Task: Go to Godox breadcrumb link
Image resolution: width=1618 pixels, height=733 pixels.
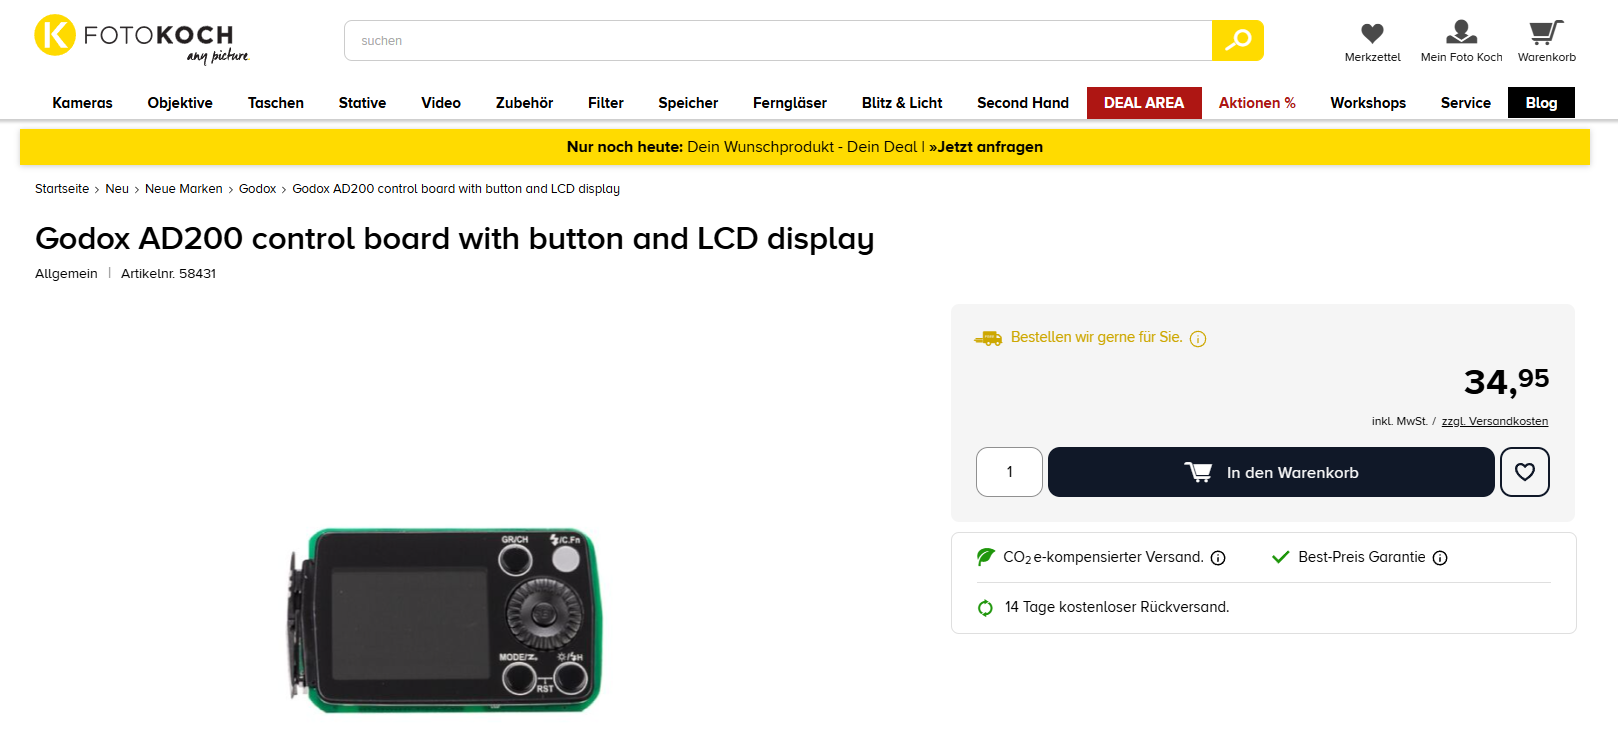Action: pyautogui.click(x=257, y=189)
